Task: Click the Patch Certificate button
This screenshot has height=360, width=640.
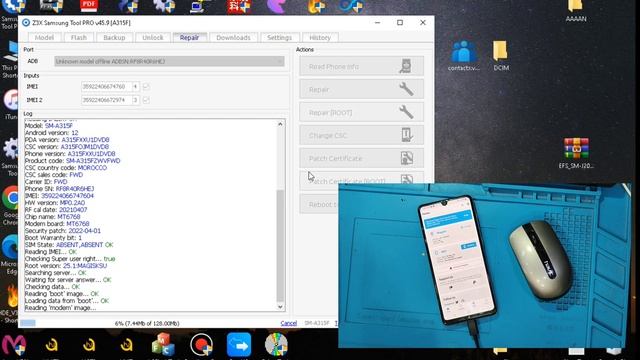Action: point(361,158)
